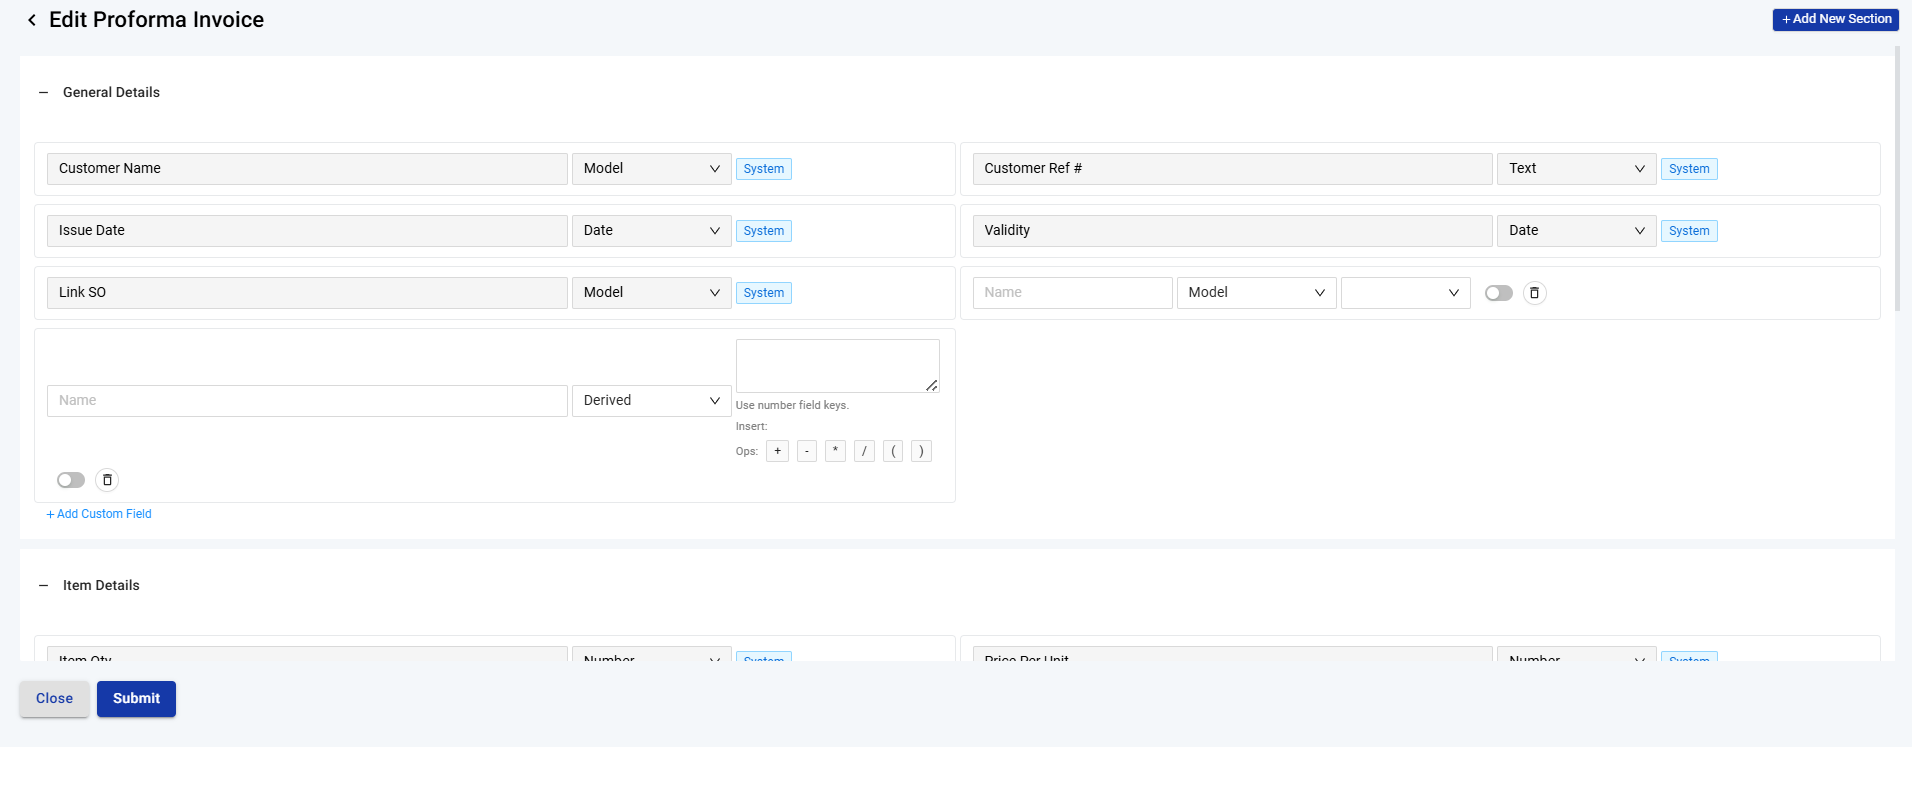Screen dimensions: 1912x792
Task: Insert the plus operator into formula
Action: click(777, 451)
